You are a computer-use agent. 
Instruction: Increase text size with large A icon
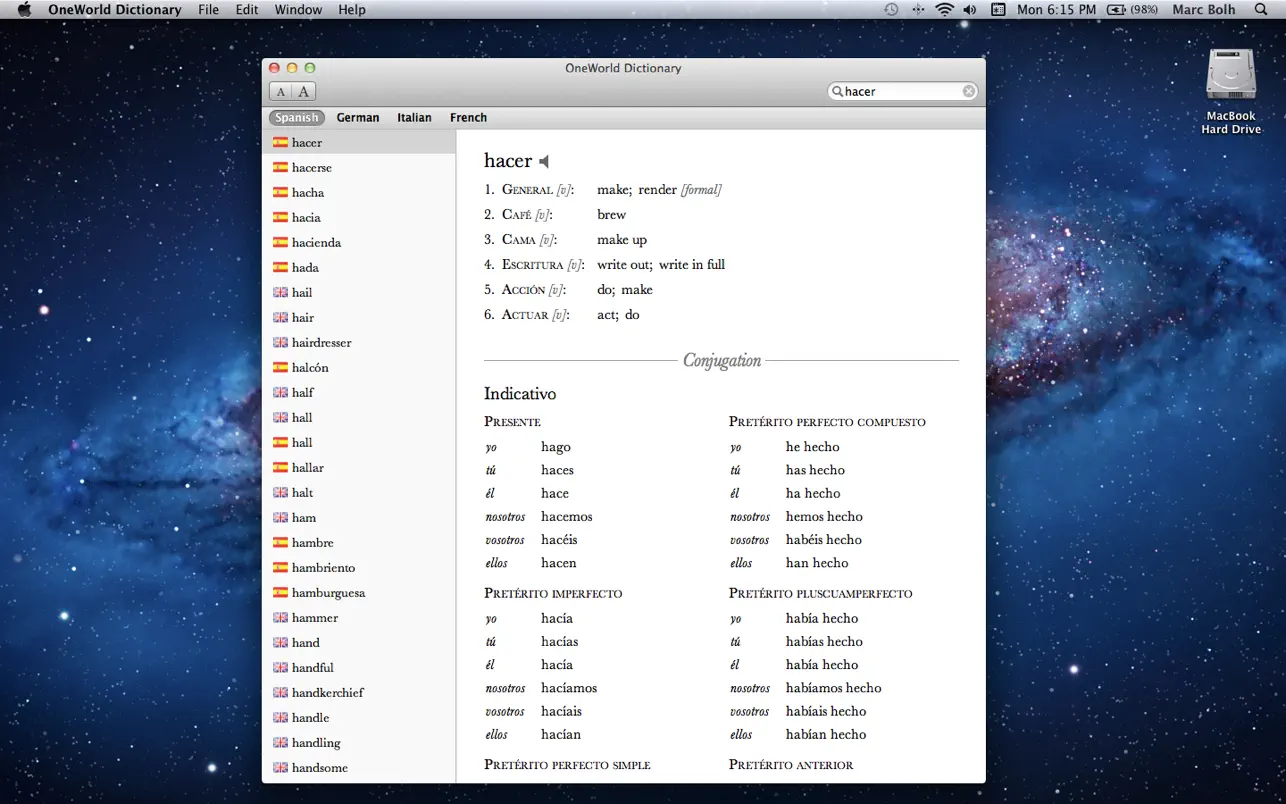coord(302,91)
